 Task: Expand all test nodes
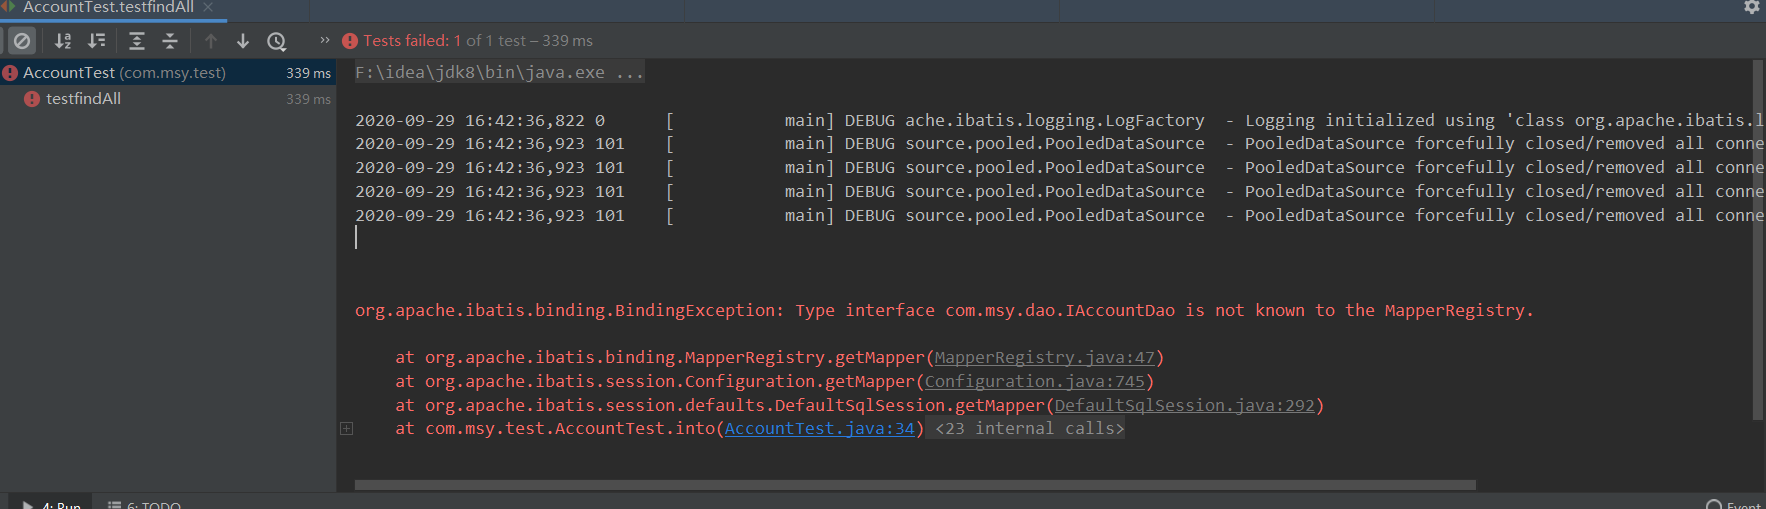pos(137,41)
